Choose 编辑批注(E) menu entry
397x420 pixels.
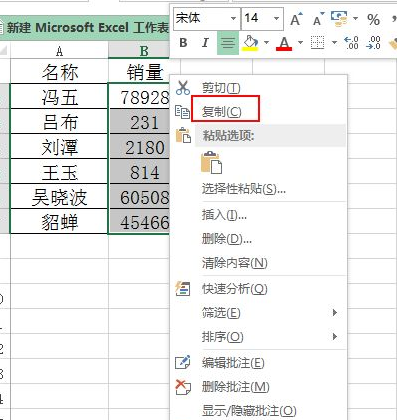tap(233, 363)
